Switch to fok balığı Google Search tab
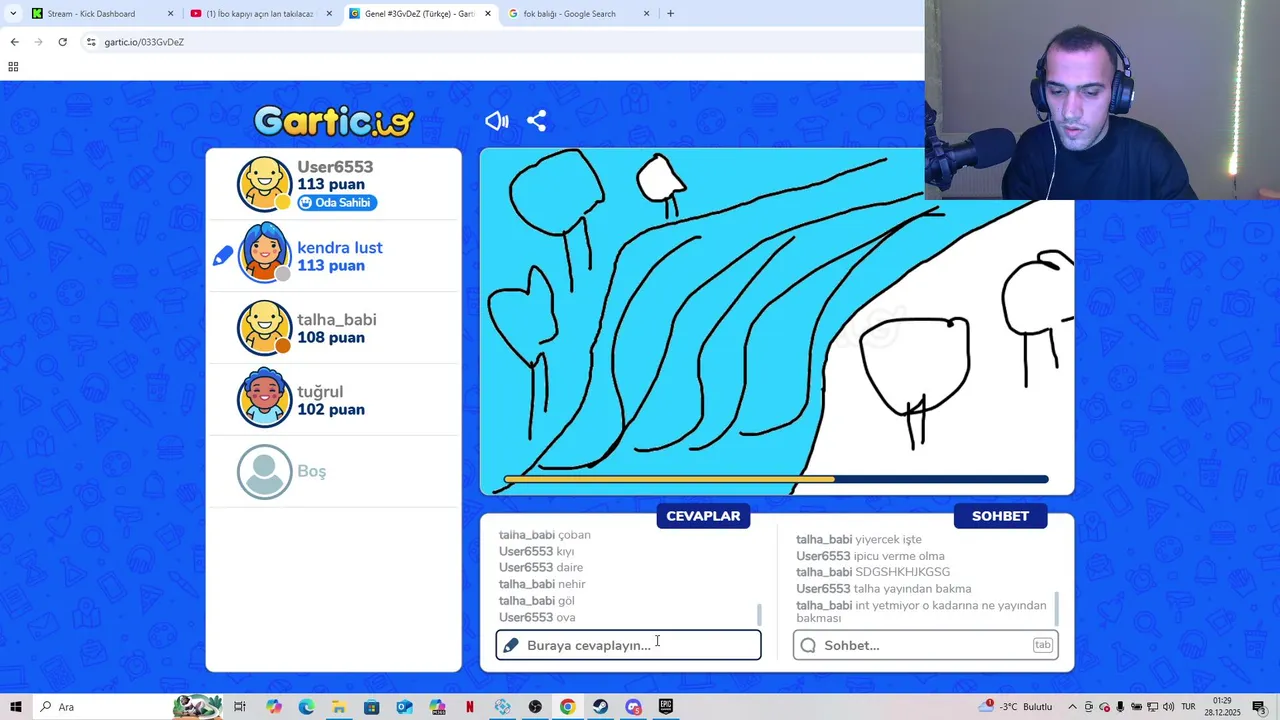The height and width of the screenshot is (720, 1280). click(578, 14)
